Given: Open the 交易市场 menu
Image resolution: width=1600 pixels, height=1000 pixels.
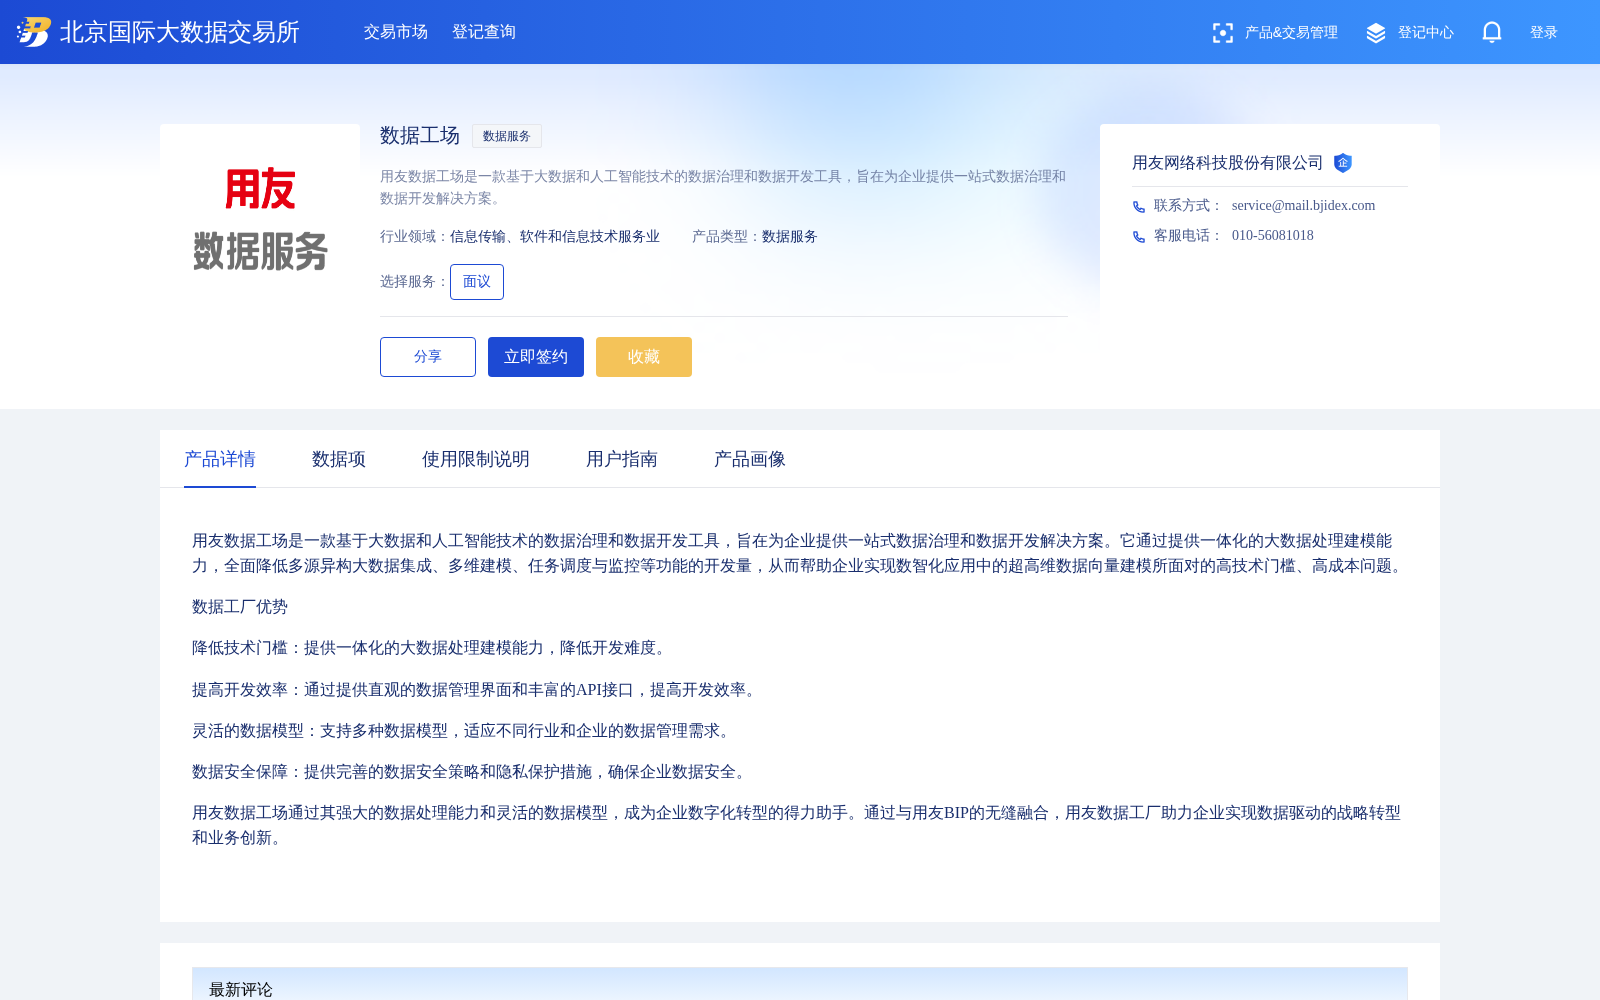Looking at the screenshot, I should [396, 32].
